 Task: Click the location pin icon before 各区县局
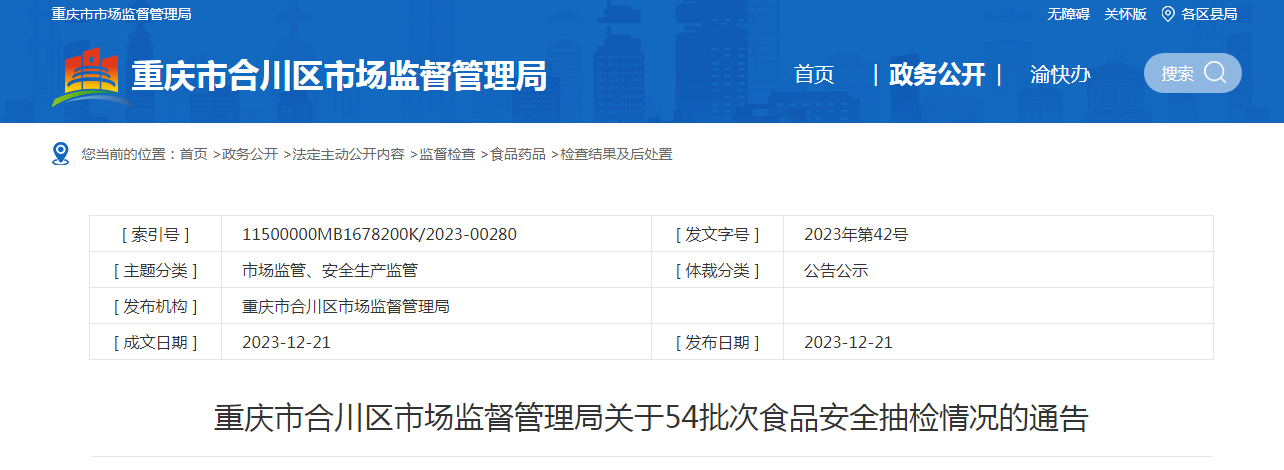click(1167, 14)
